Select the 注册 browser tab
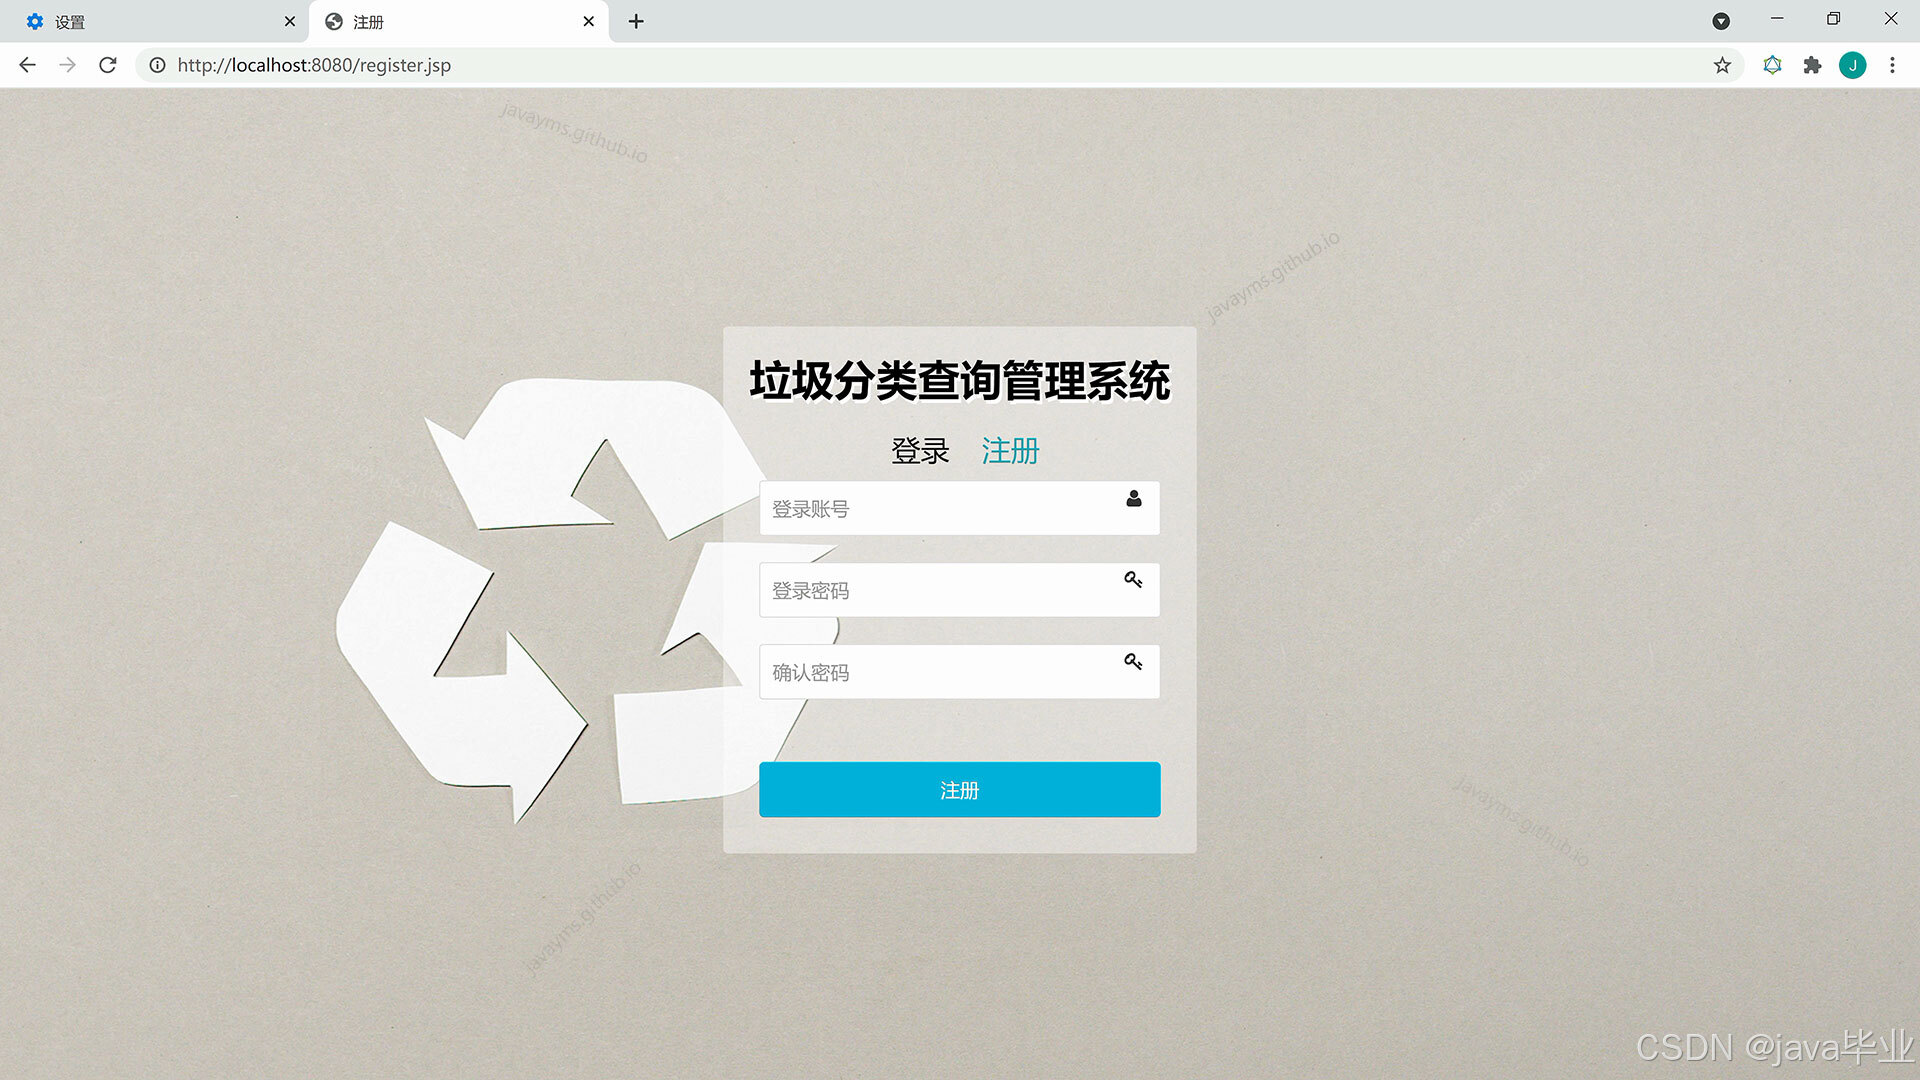This screenshot has height=1080, width=1920. point(460,22)
